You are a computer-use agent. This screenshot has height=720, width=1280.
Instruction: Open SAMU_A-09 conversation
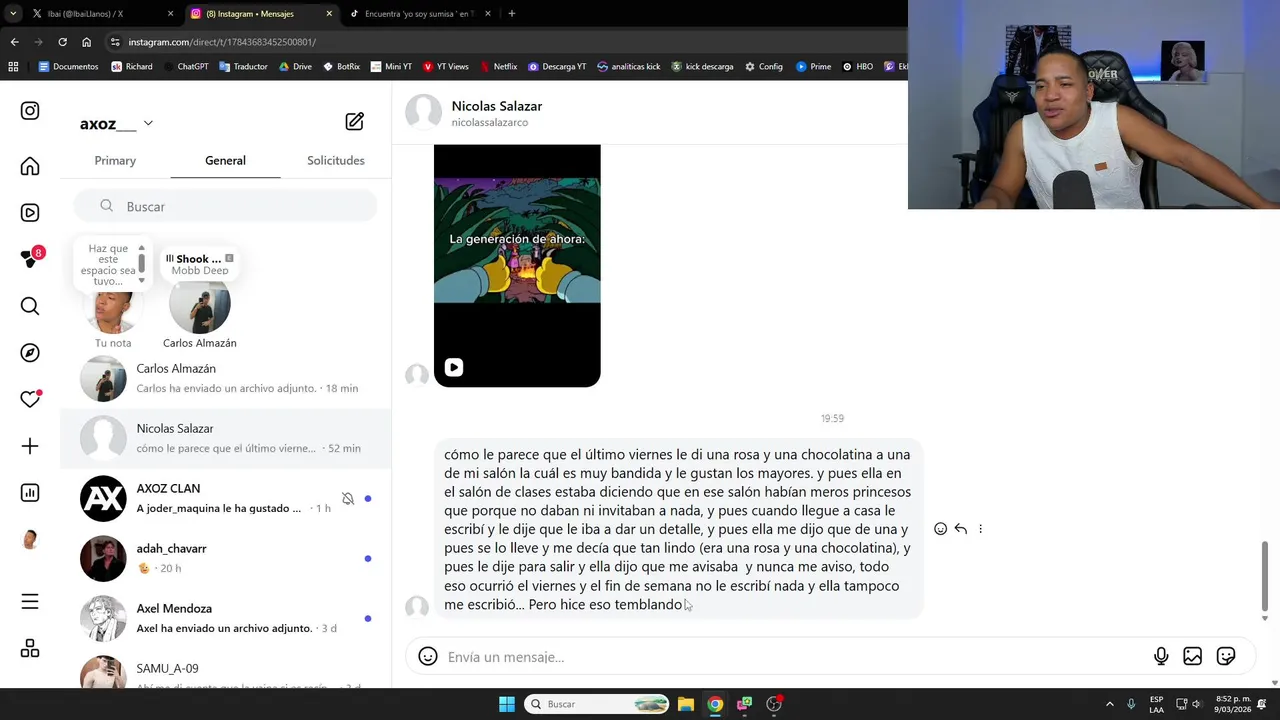[226, 669]
